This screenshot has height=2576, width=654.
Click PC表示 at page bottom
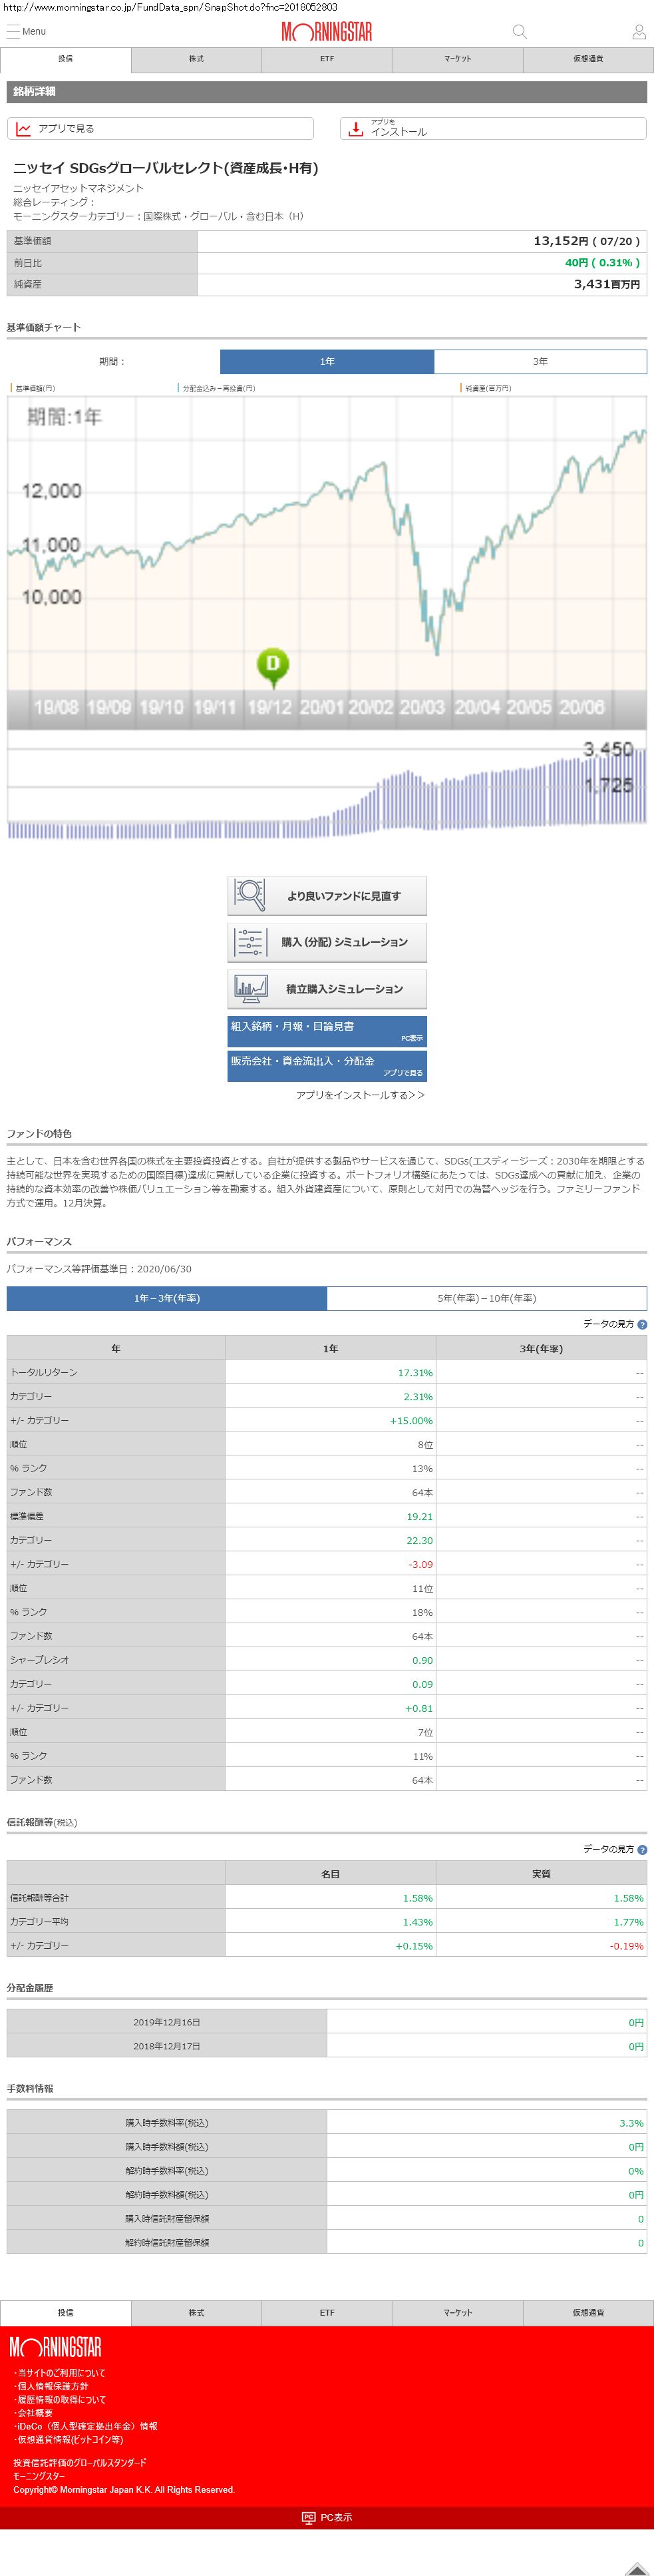[327, 2517]
